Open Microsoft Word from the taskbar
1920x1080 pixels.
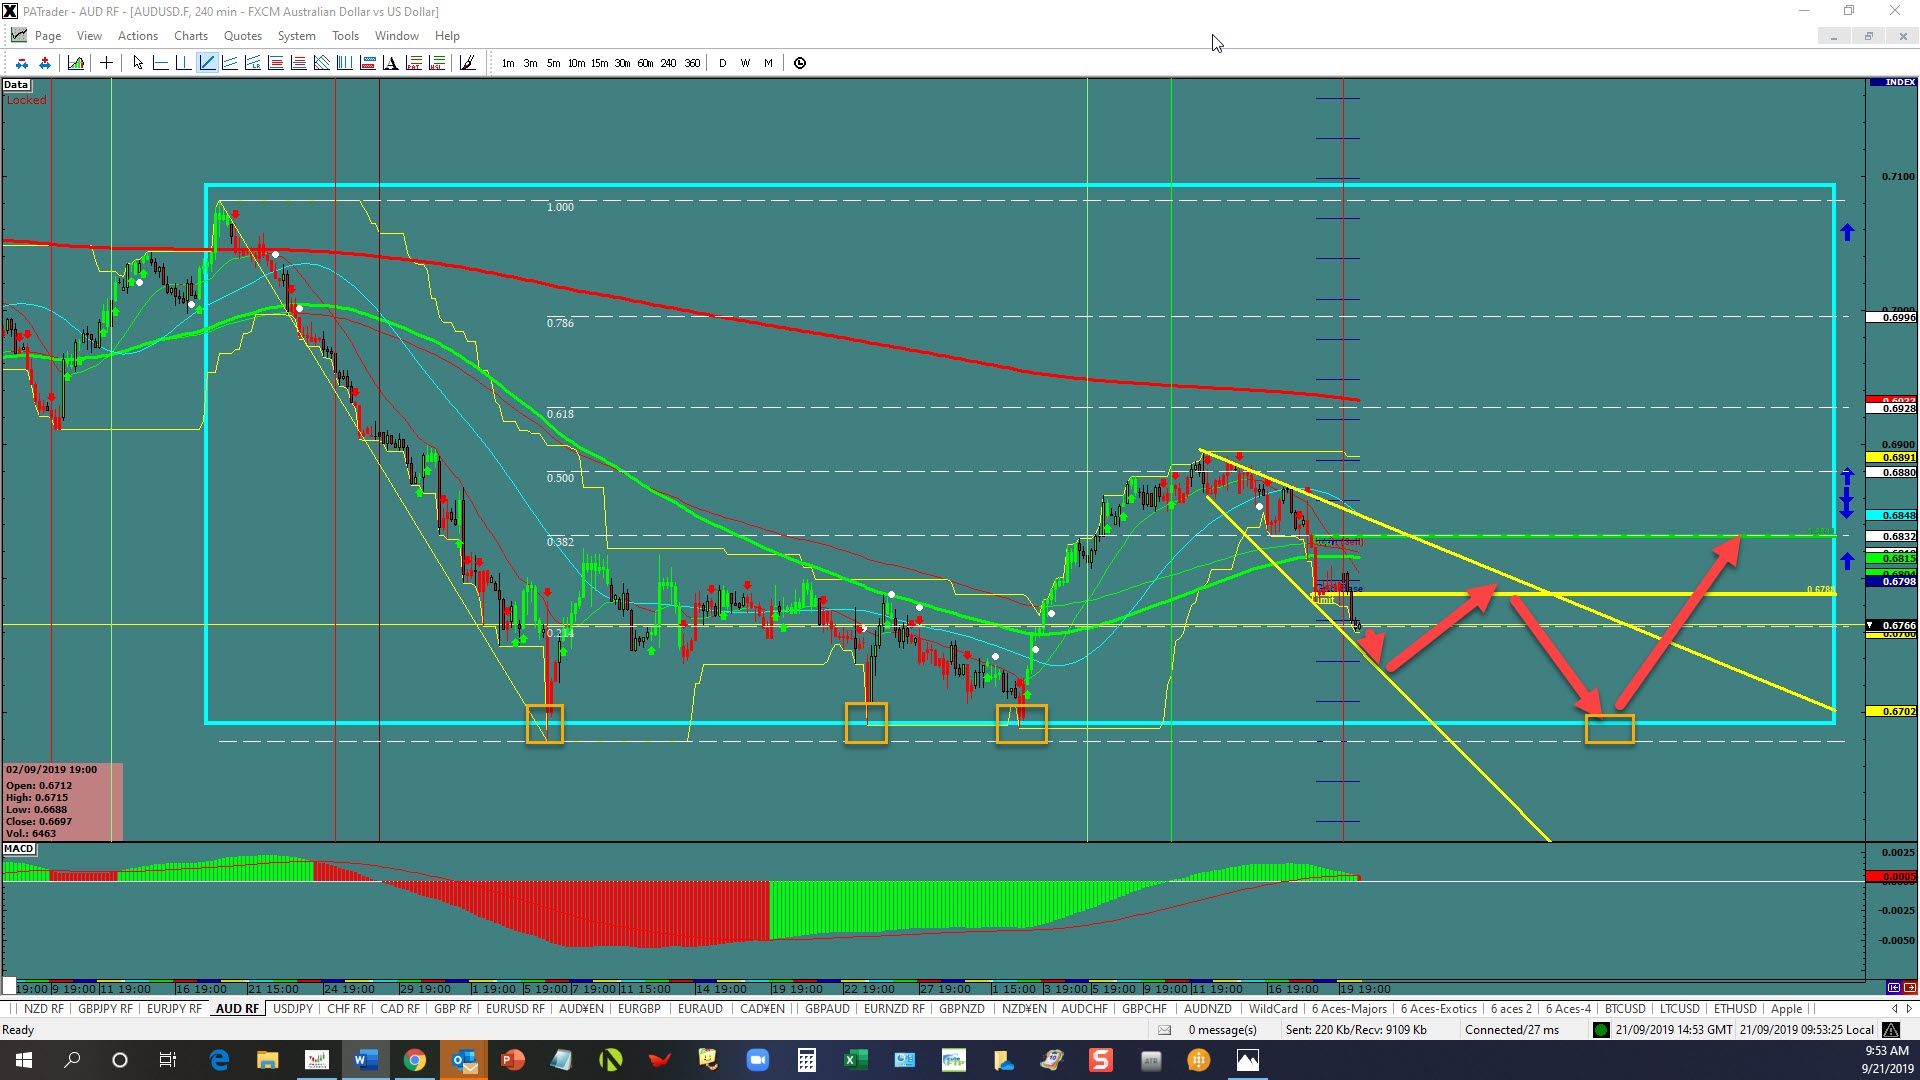[x=365, y=1060]
